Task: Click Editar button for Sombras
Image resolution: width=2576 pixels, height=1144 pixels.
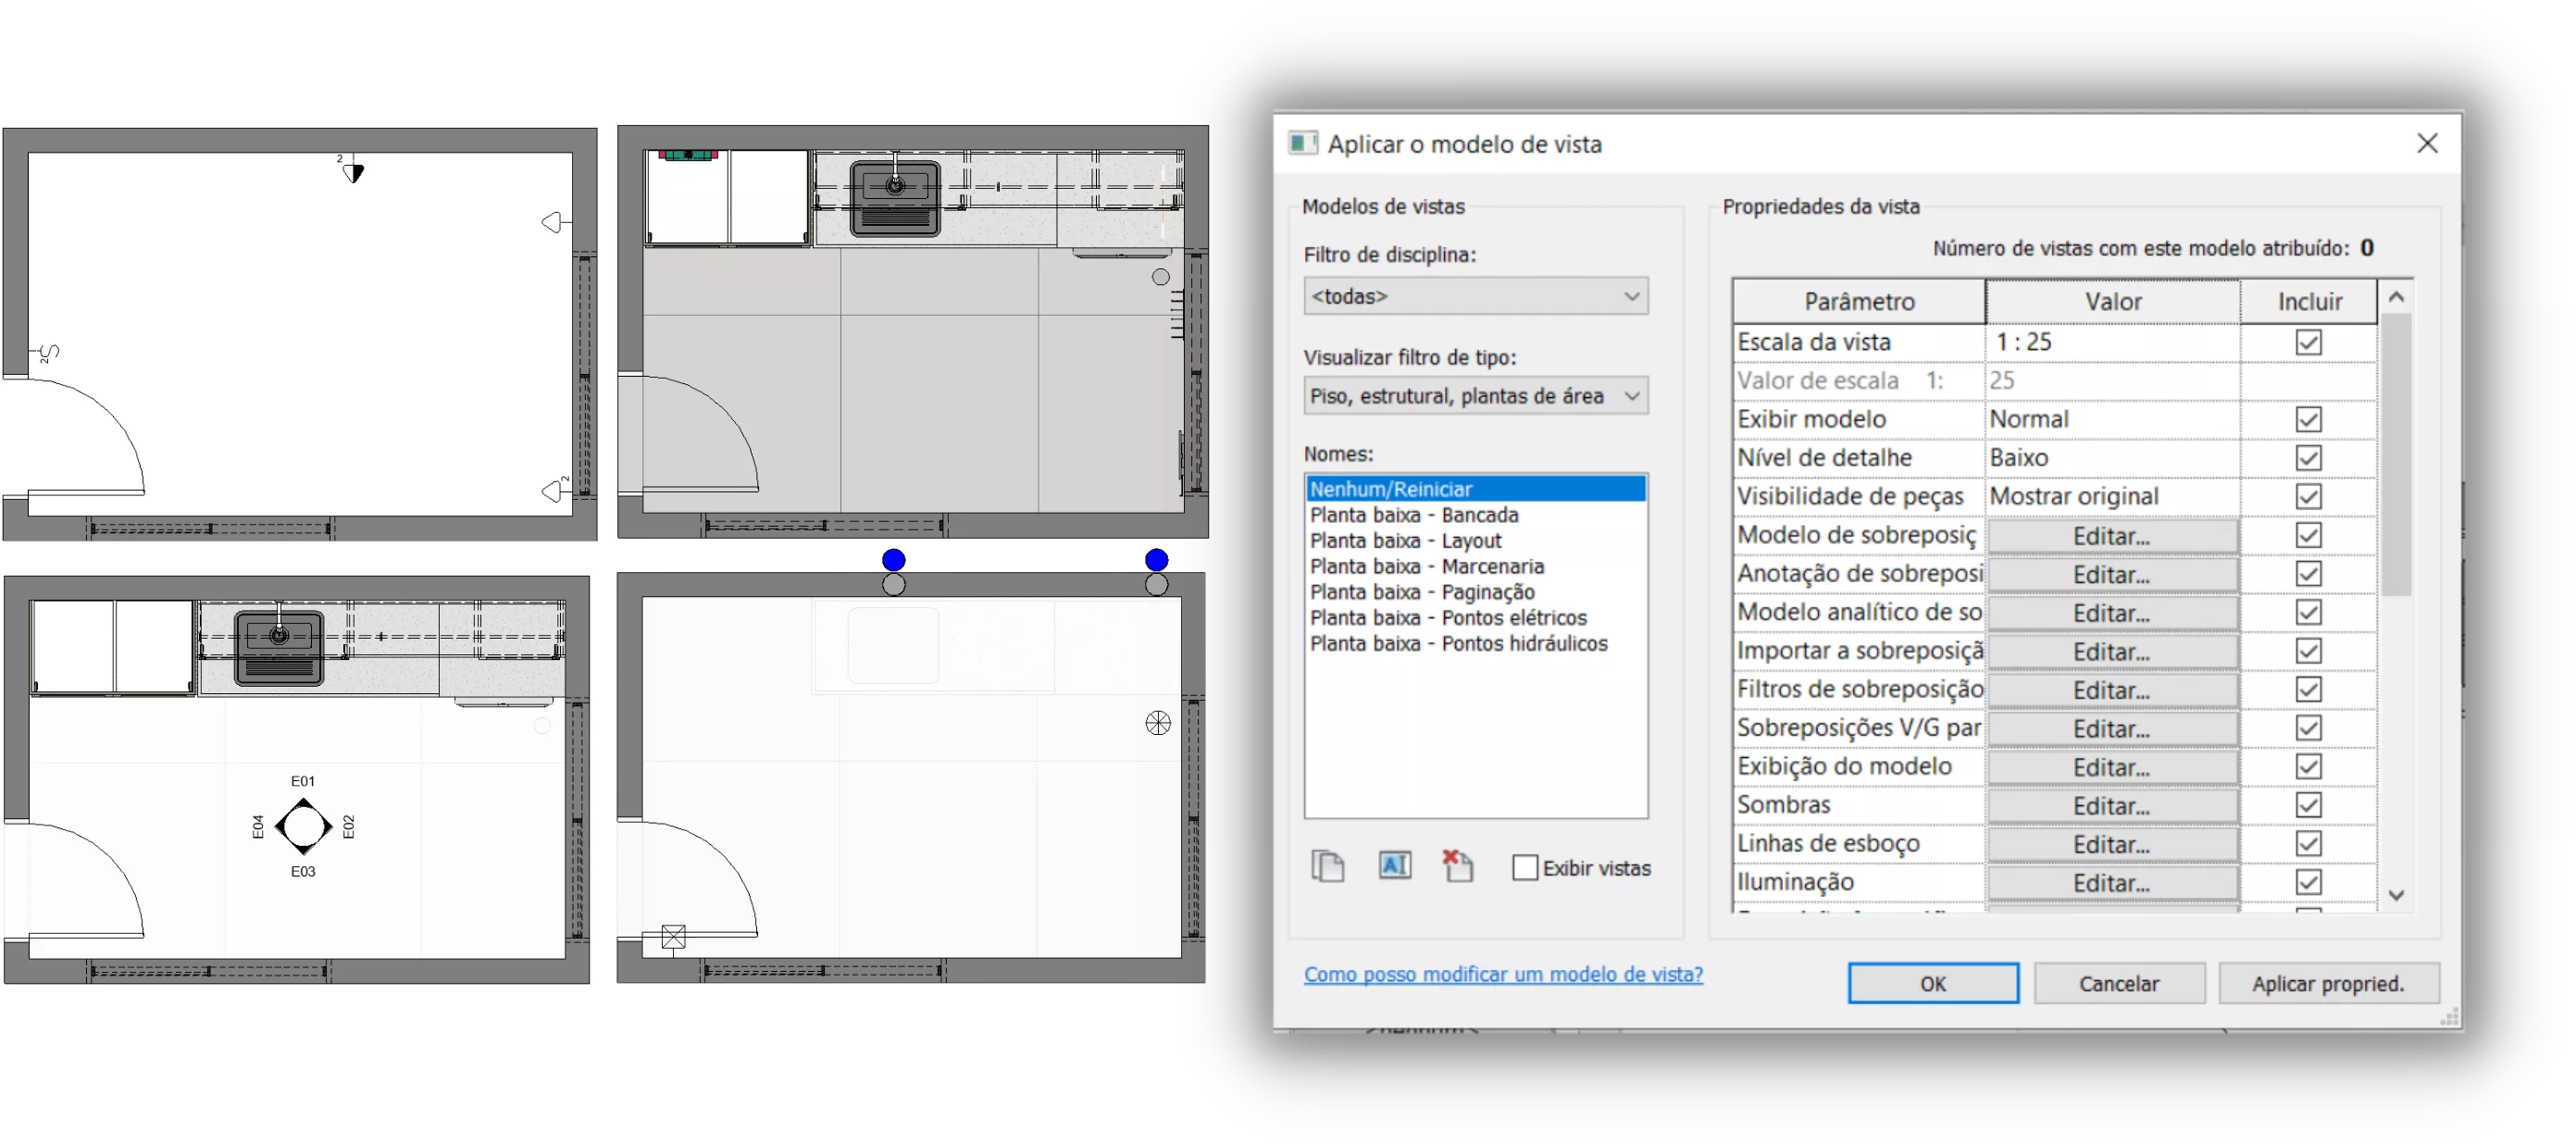Action: [x=2111, y=806]
